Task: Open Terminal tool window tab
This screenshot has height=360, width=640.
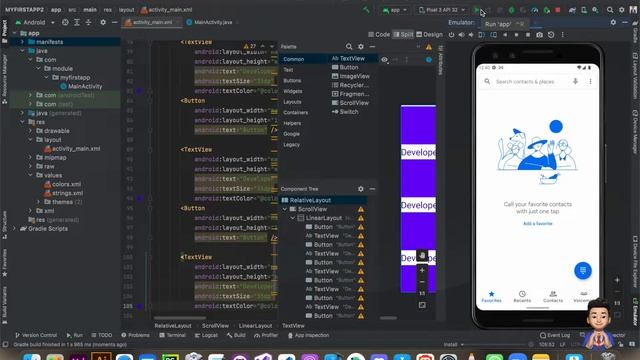Action: tap(173, 335)
